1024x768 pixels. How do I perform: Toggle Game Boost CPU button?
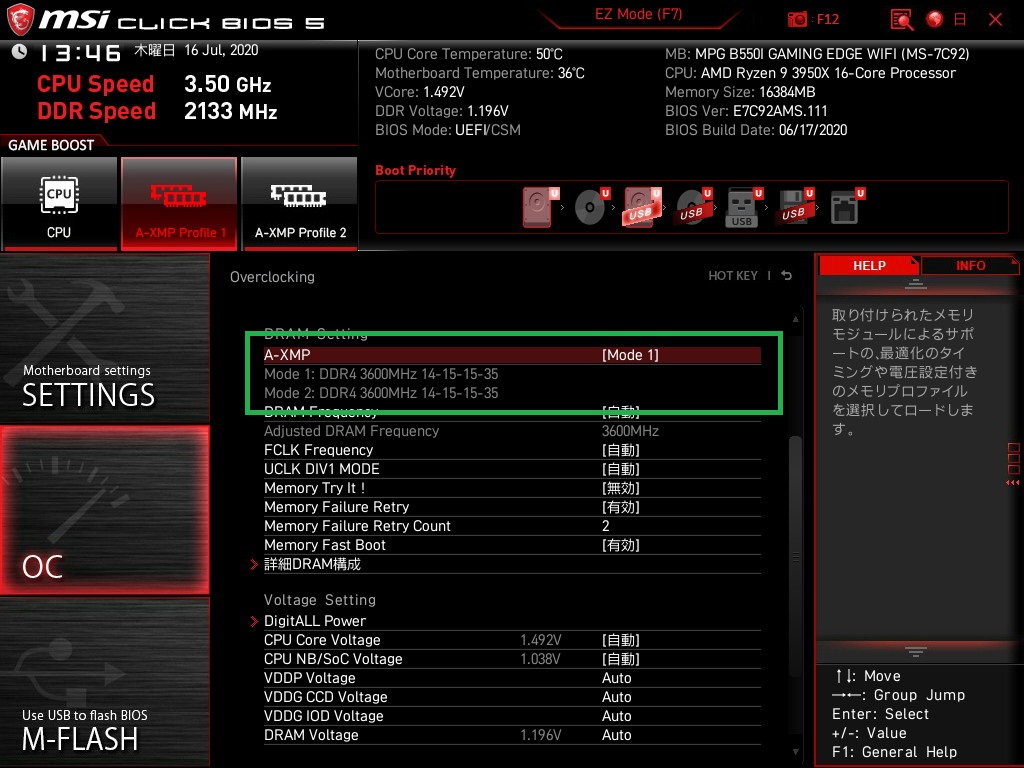[x=59, y=203]
